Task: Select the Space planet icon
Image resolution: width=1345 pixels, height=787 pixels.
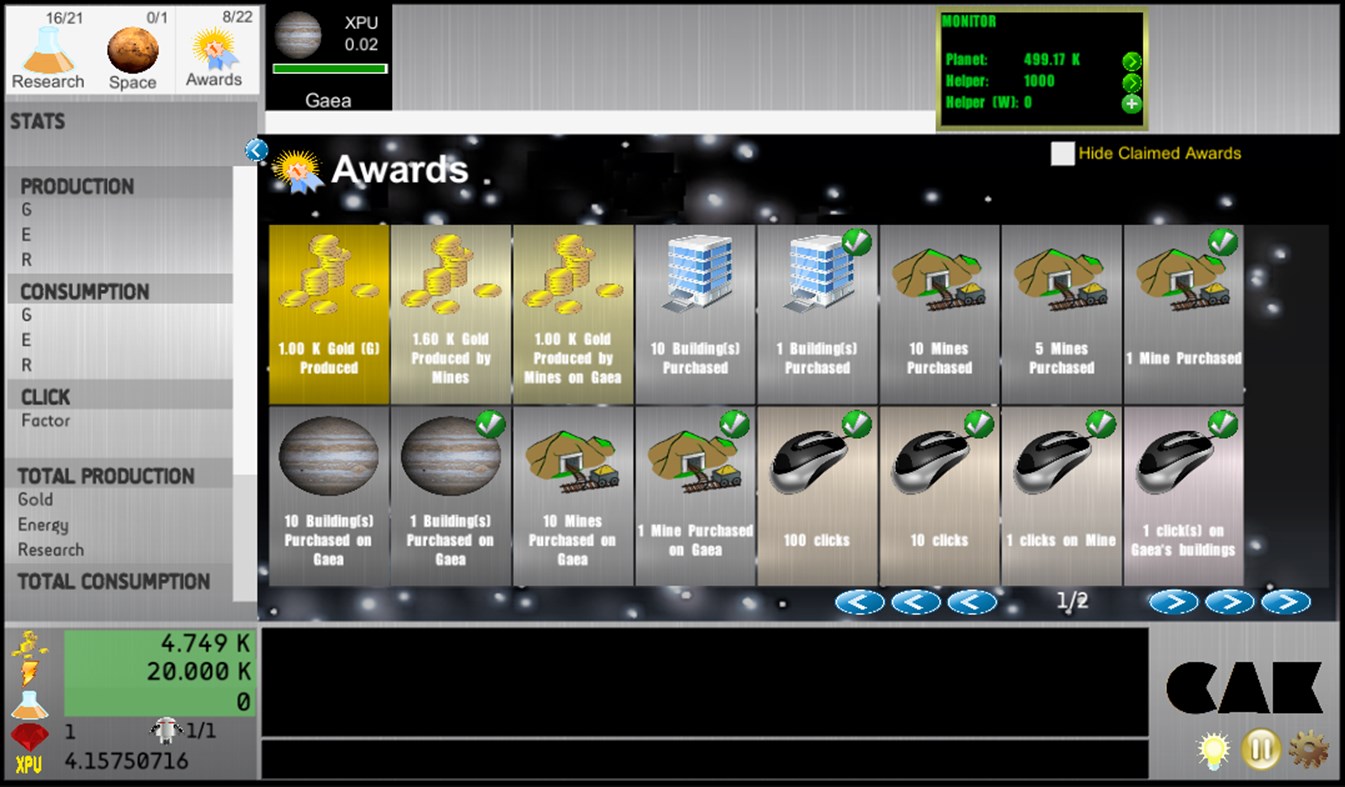Action: (132, 50)
